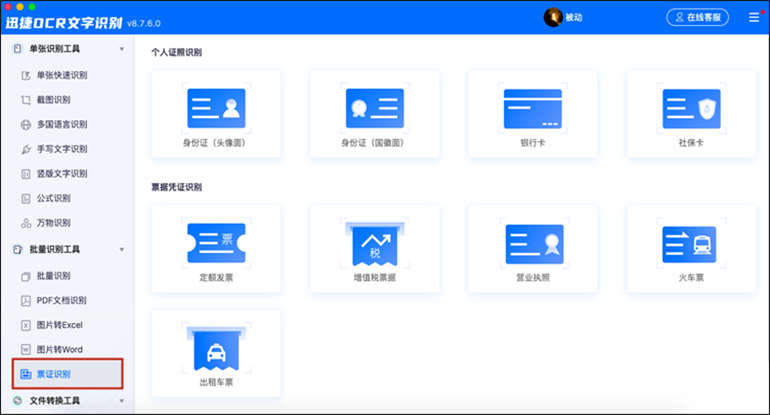Click the 图片转Excel icon
Image resolution: width=770 pixels, height=415 pixels.
[26, 325]
